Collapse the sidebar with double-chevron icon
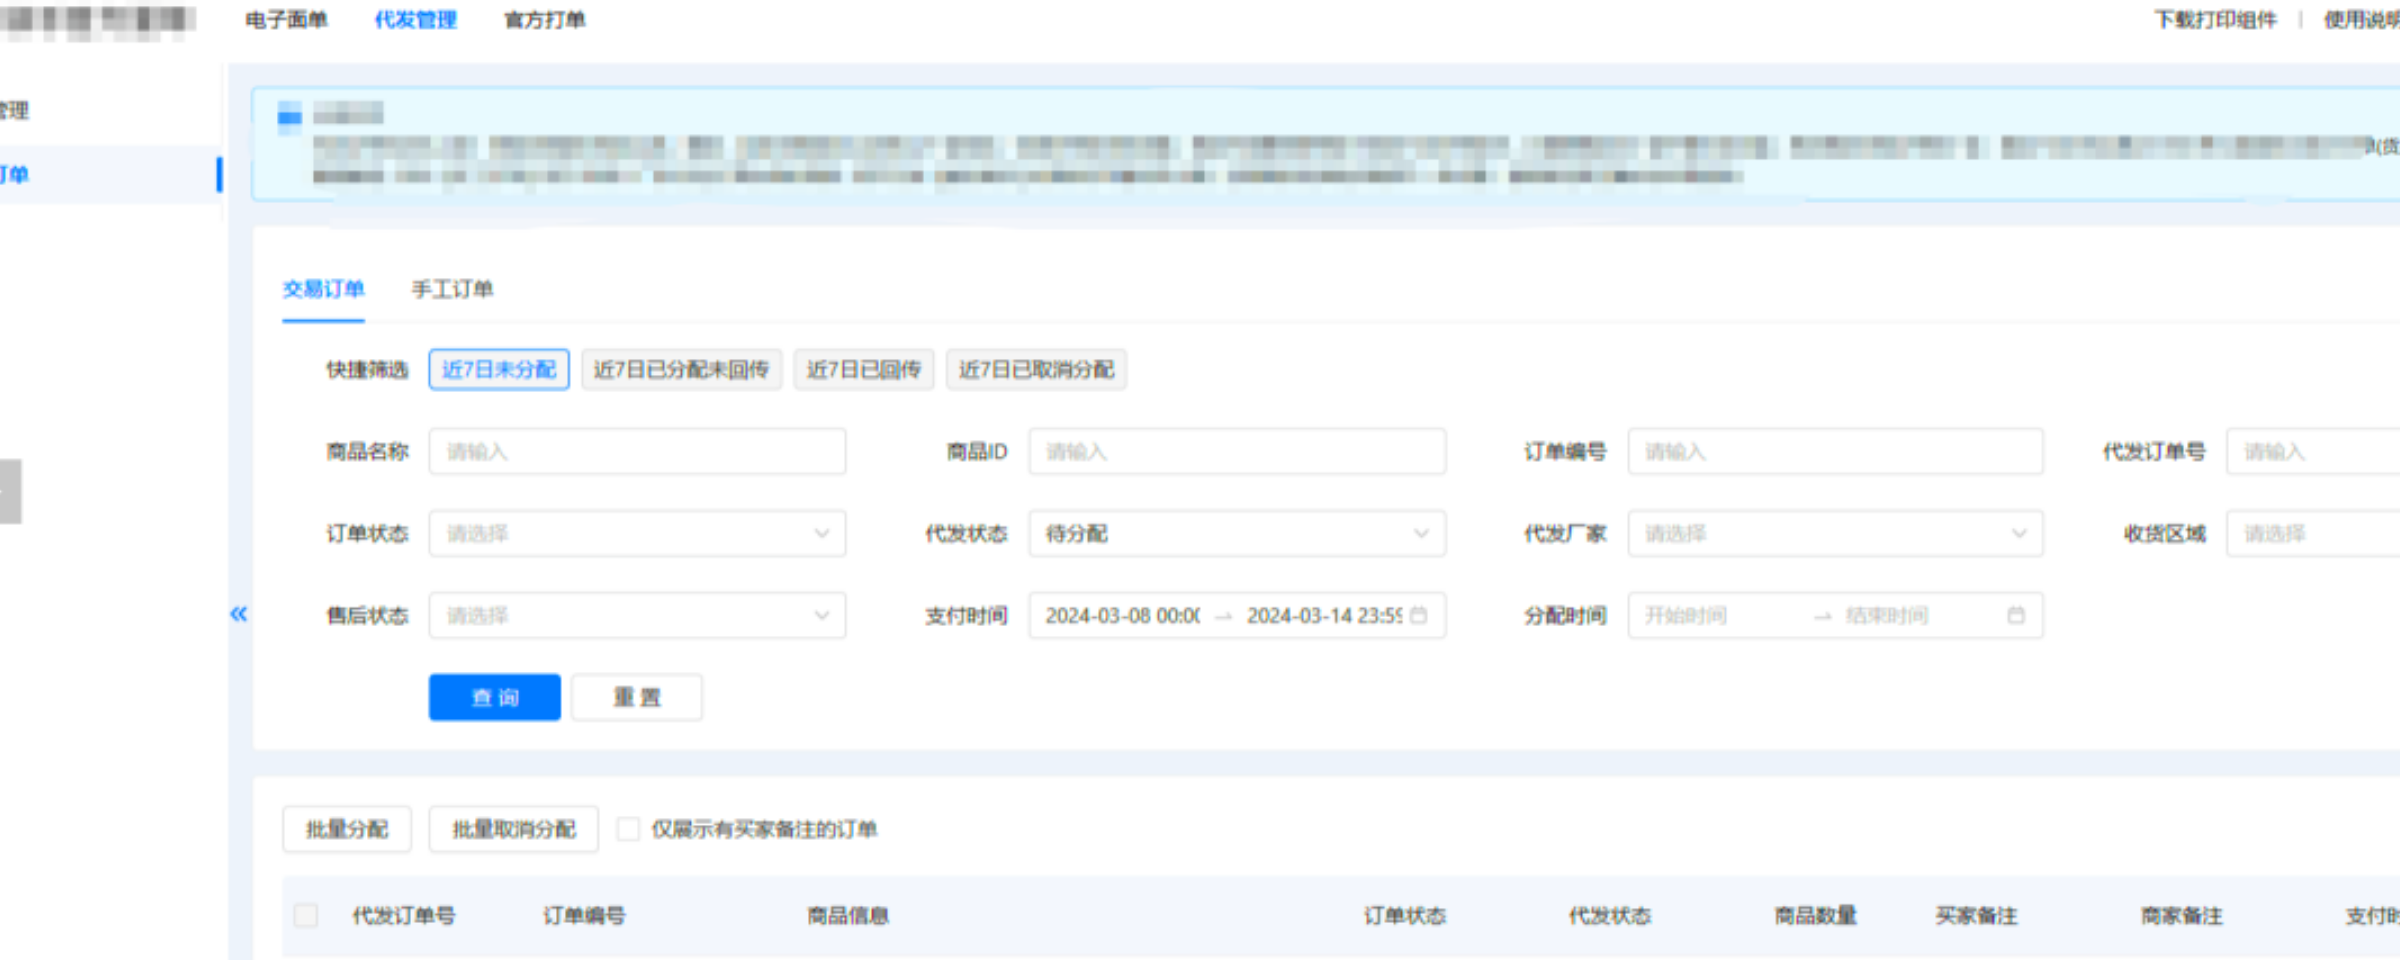The image size is (2400, 960). pyautogui.click(x=238, y=614)
